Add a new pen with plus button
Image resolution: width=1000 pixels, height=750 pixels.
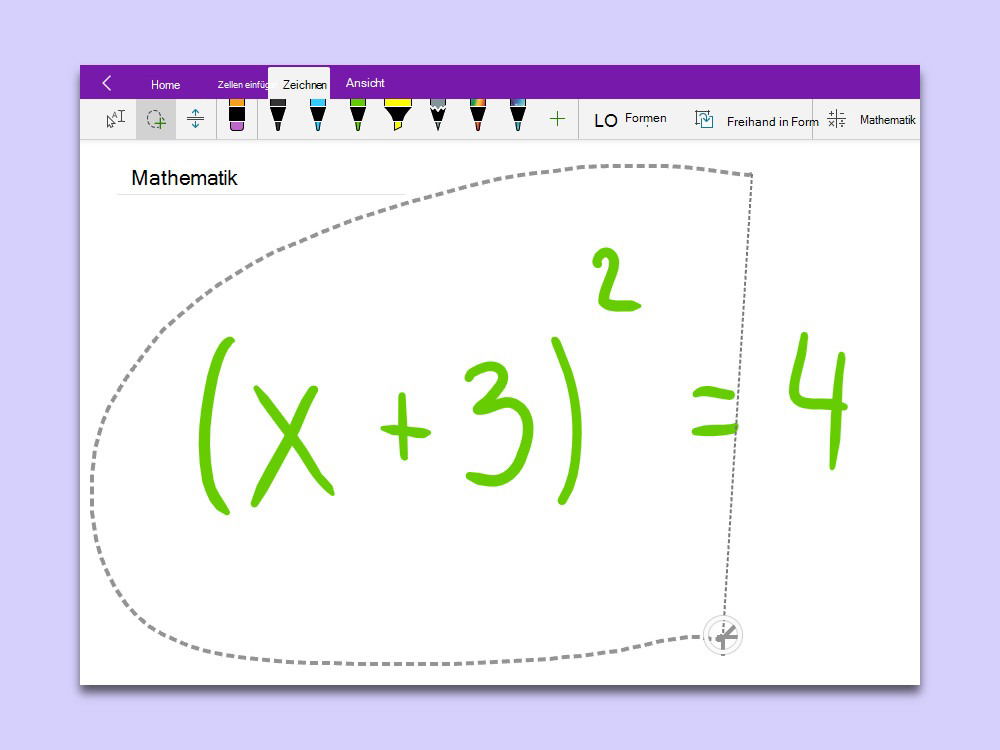(x=557, y=119)
